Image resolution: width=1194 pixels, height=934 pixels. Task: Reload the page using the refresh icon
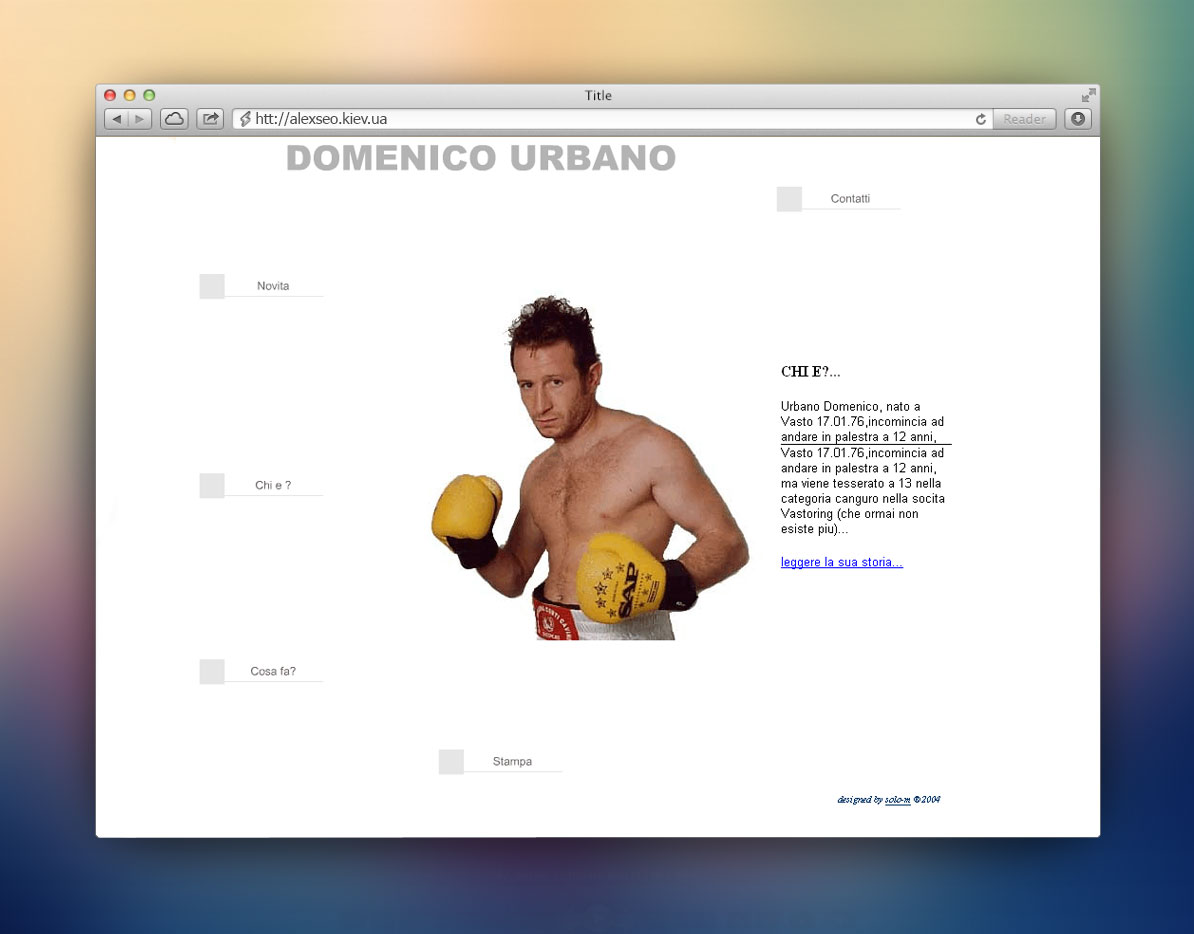[980, 118]
